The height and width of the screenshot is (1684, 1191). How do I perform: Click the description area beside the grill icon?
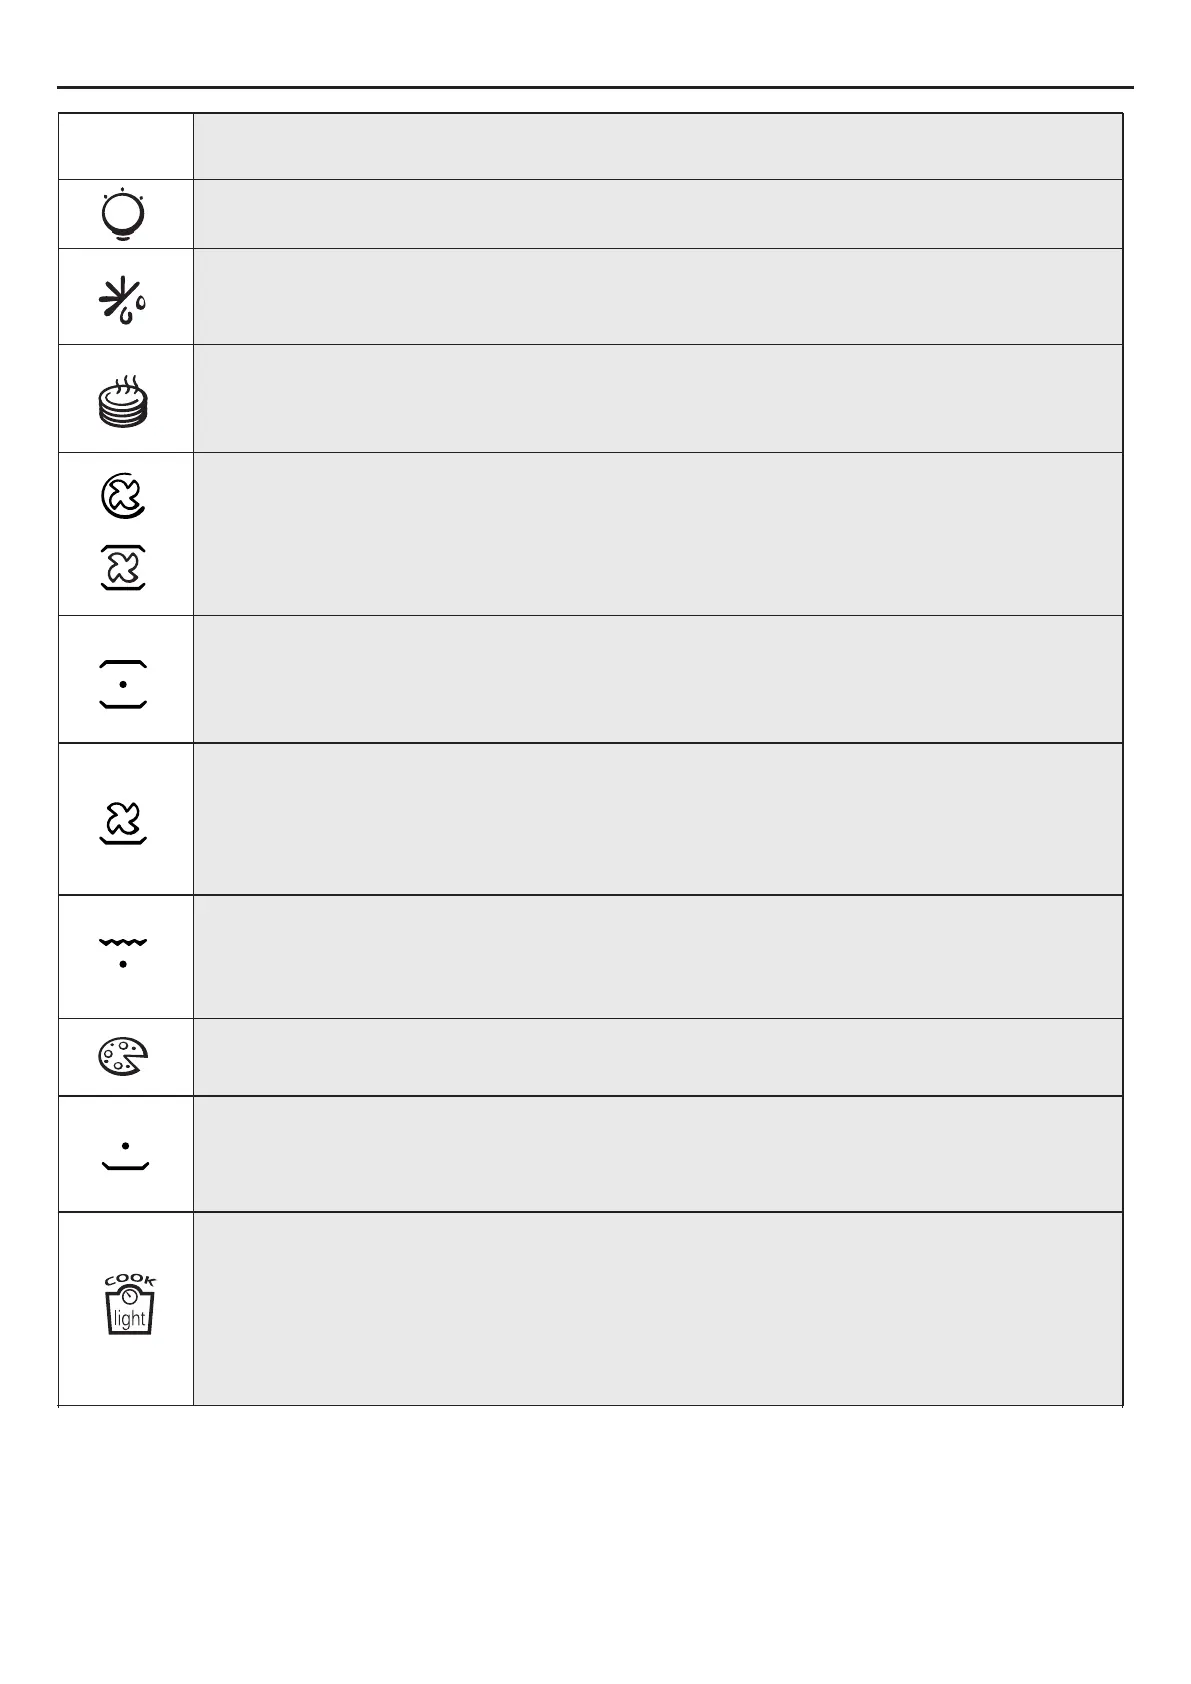657,957
